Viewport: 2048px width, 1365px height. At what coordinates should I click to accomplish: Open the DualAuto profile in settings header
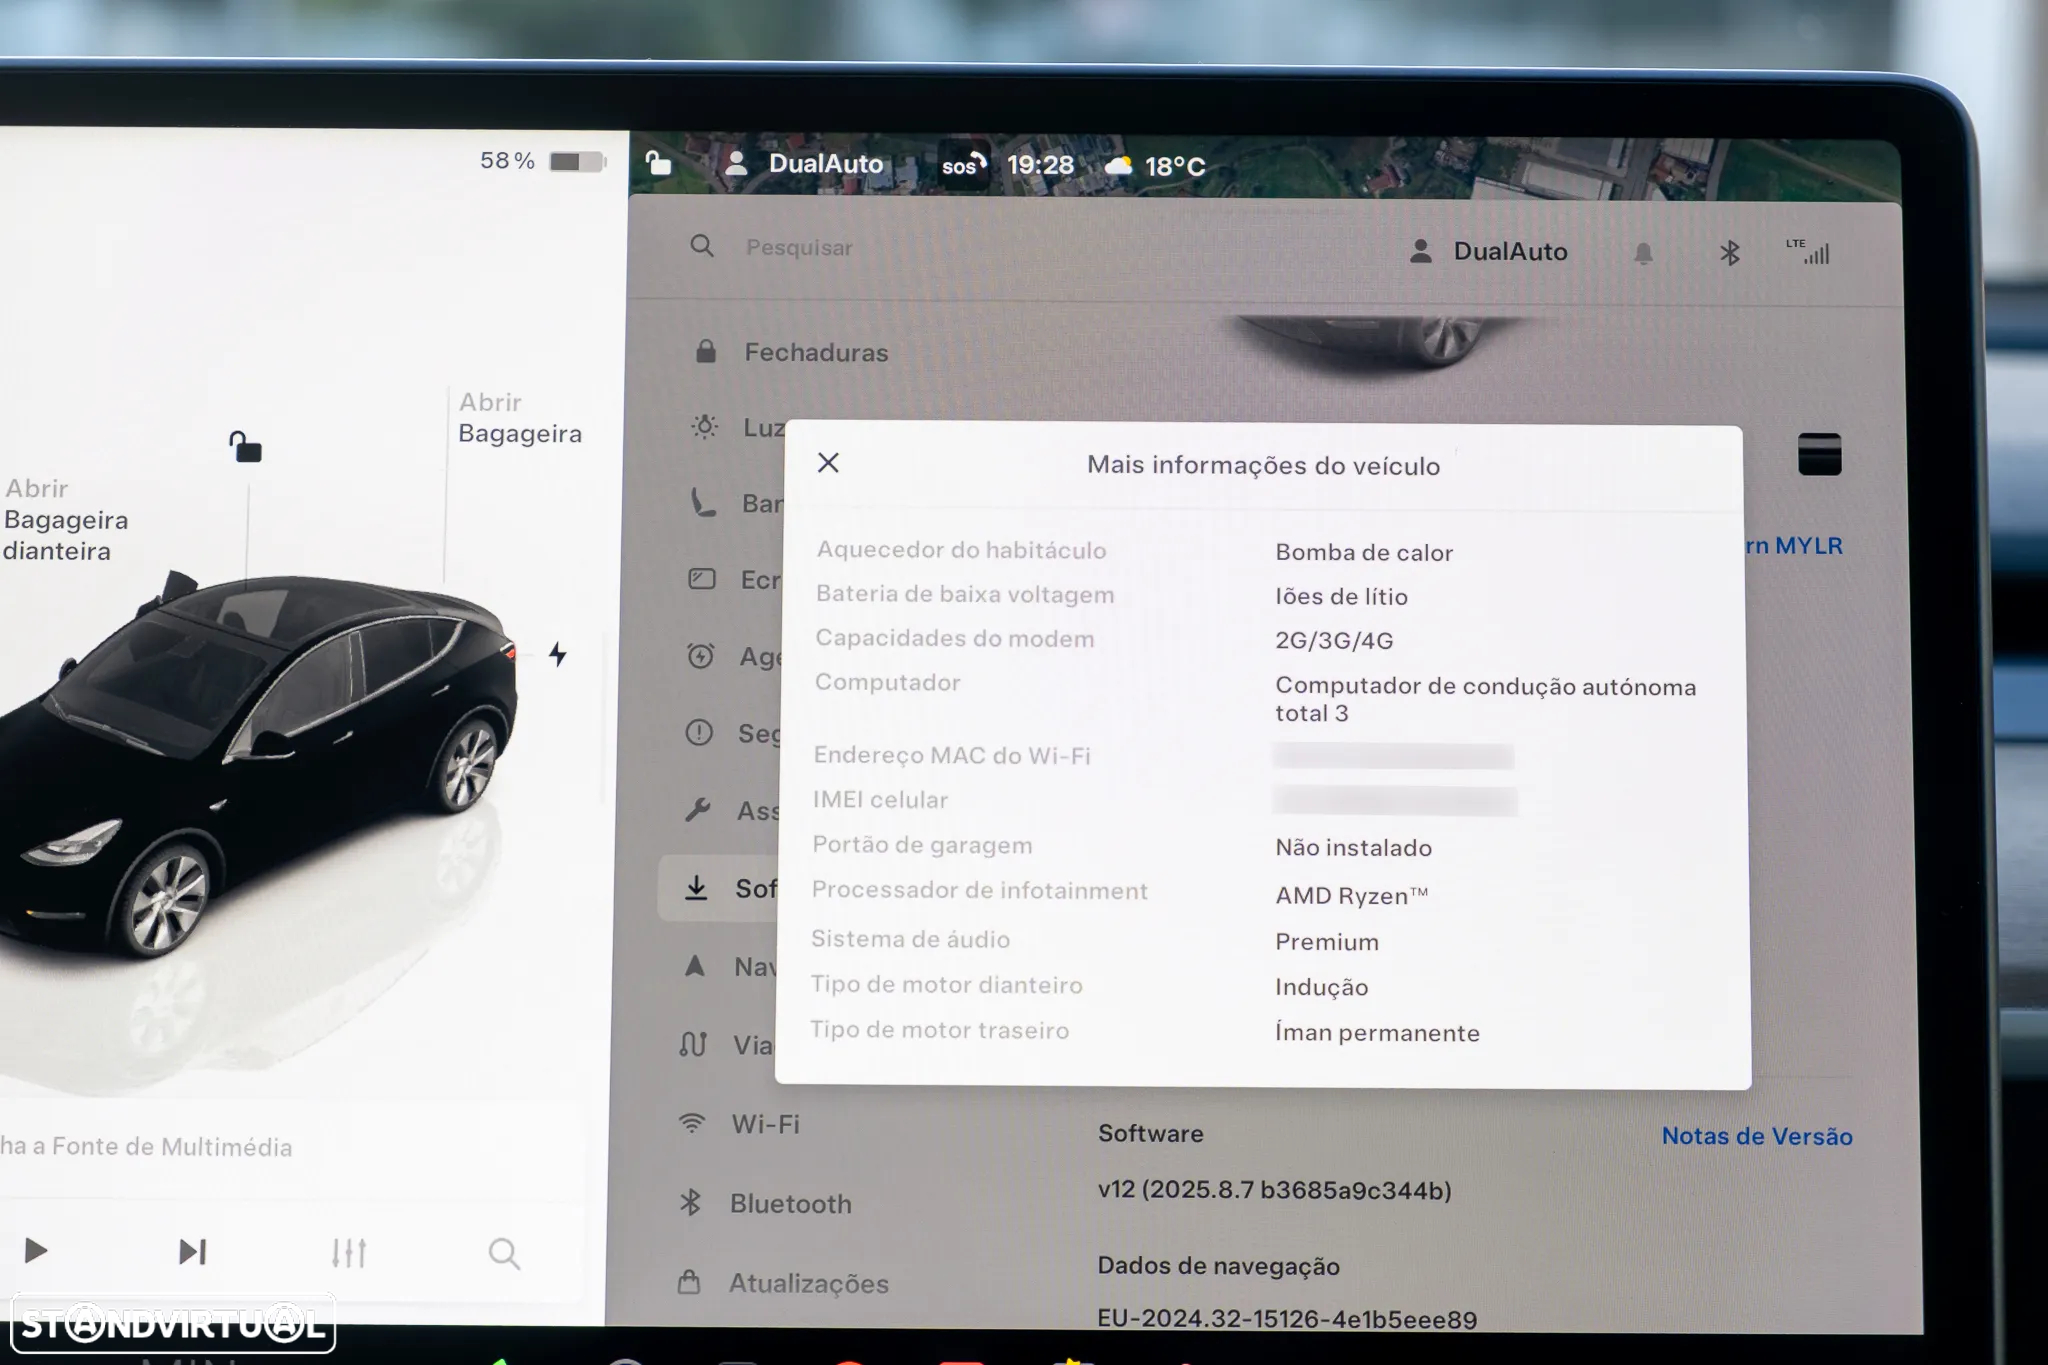(x=1488, y=252)
